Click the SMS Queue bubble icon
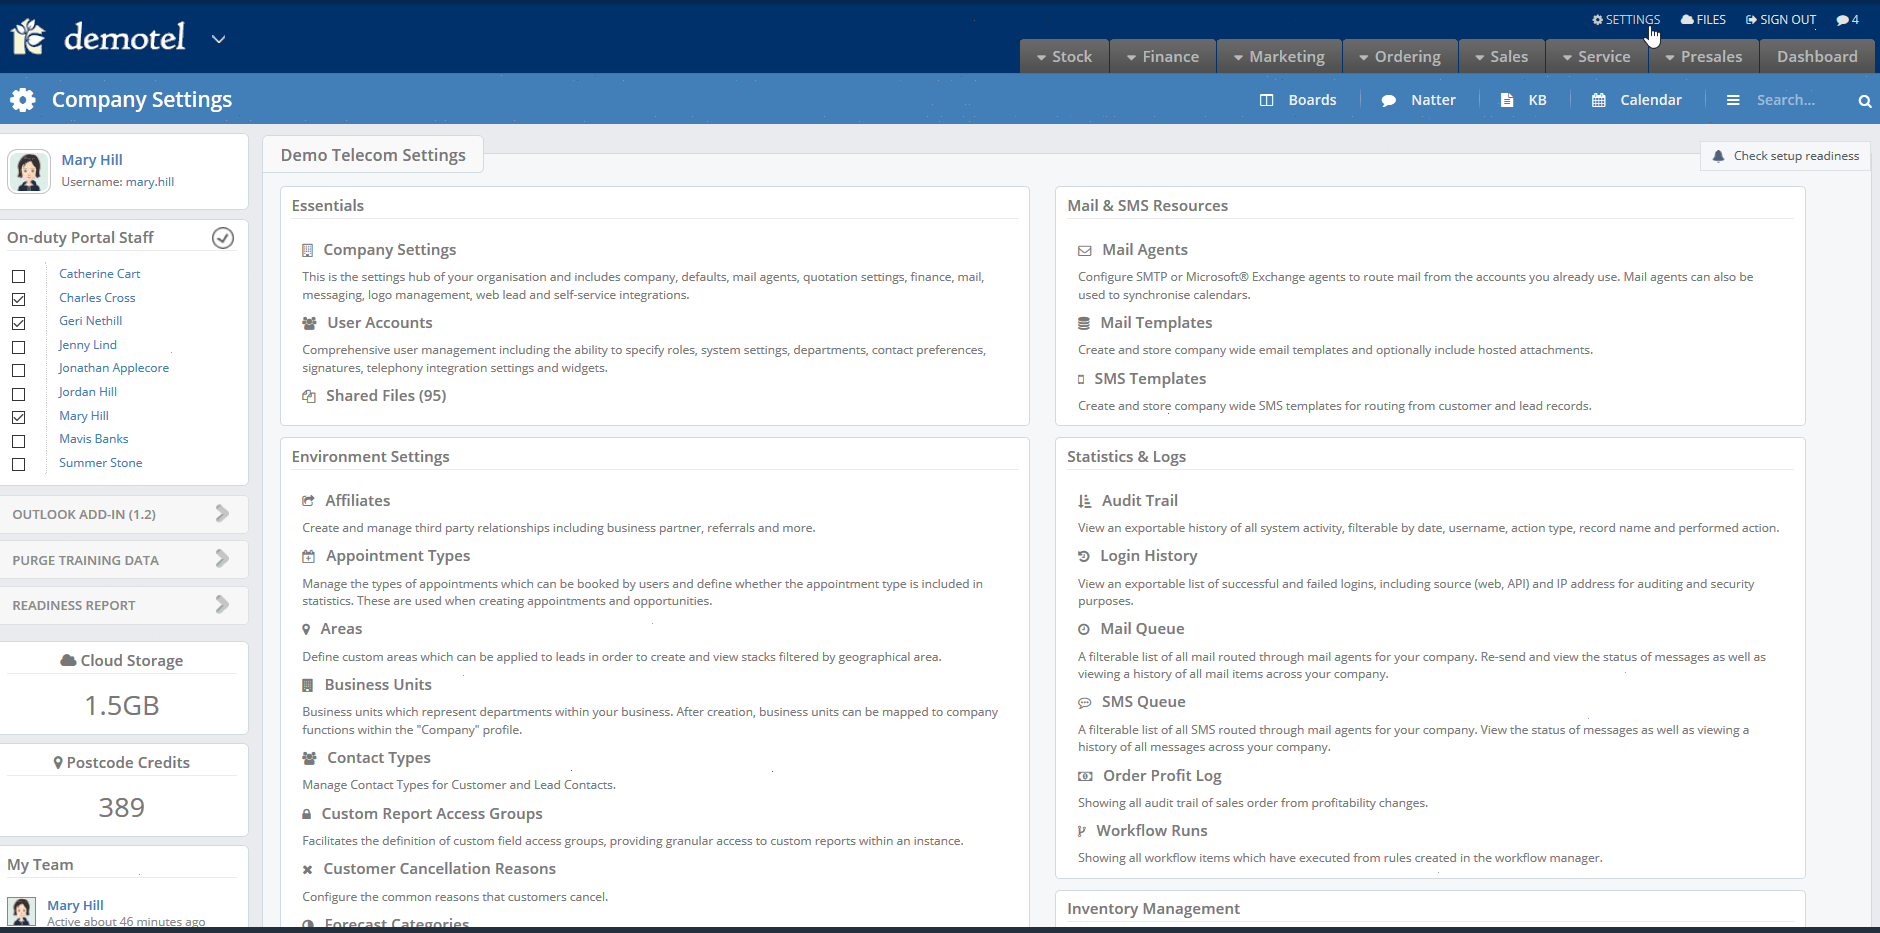Screen dimensions: 1880x933 pyautogui.click(x=1084, y=703)
